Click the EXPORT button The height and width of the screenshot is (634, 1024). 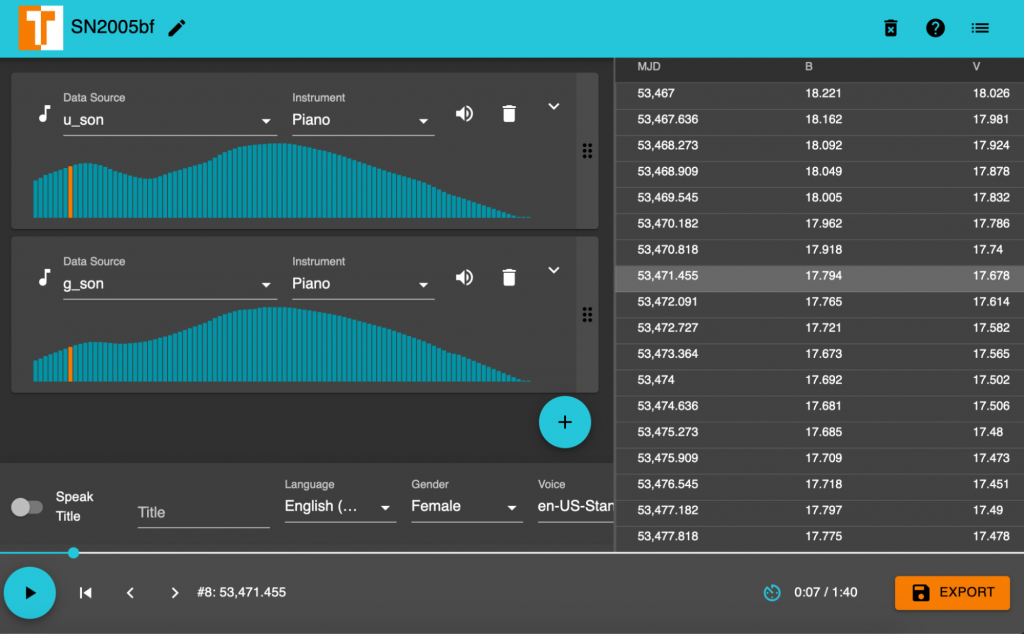click(x=952, y=593)
